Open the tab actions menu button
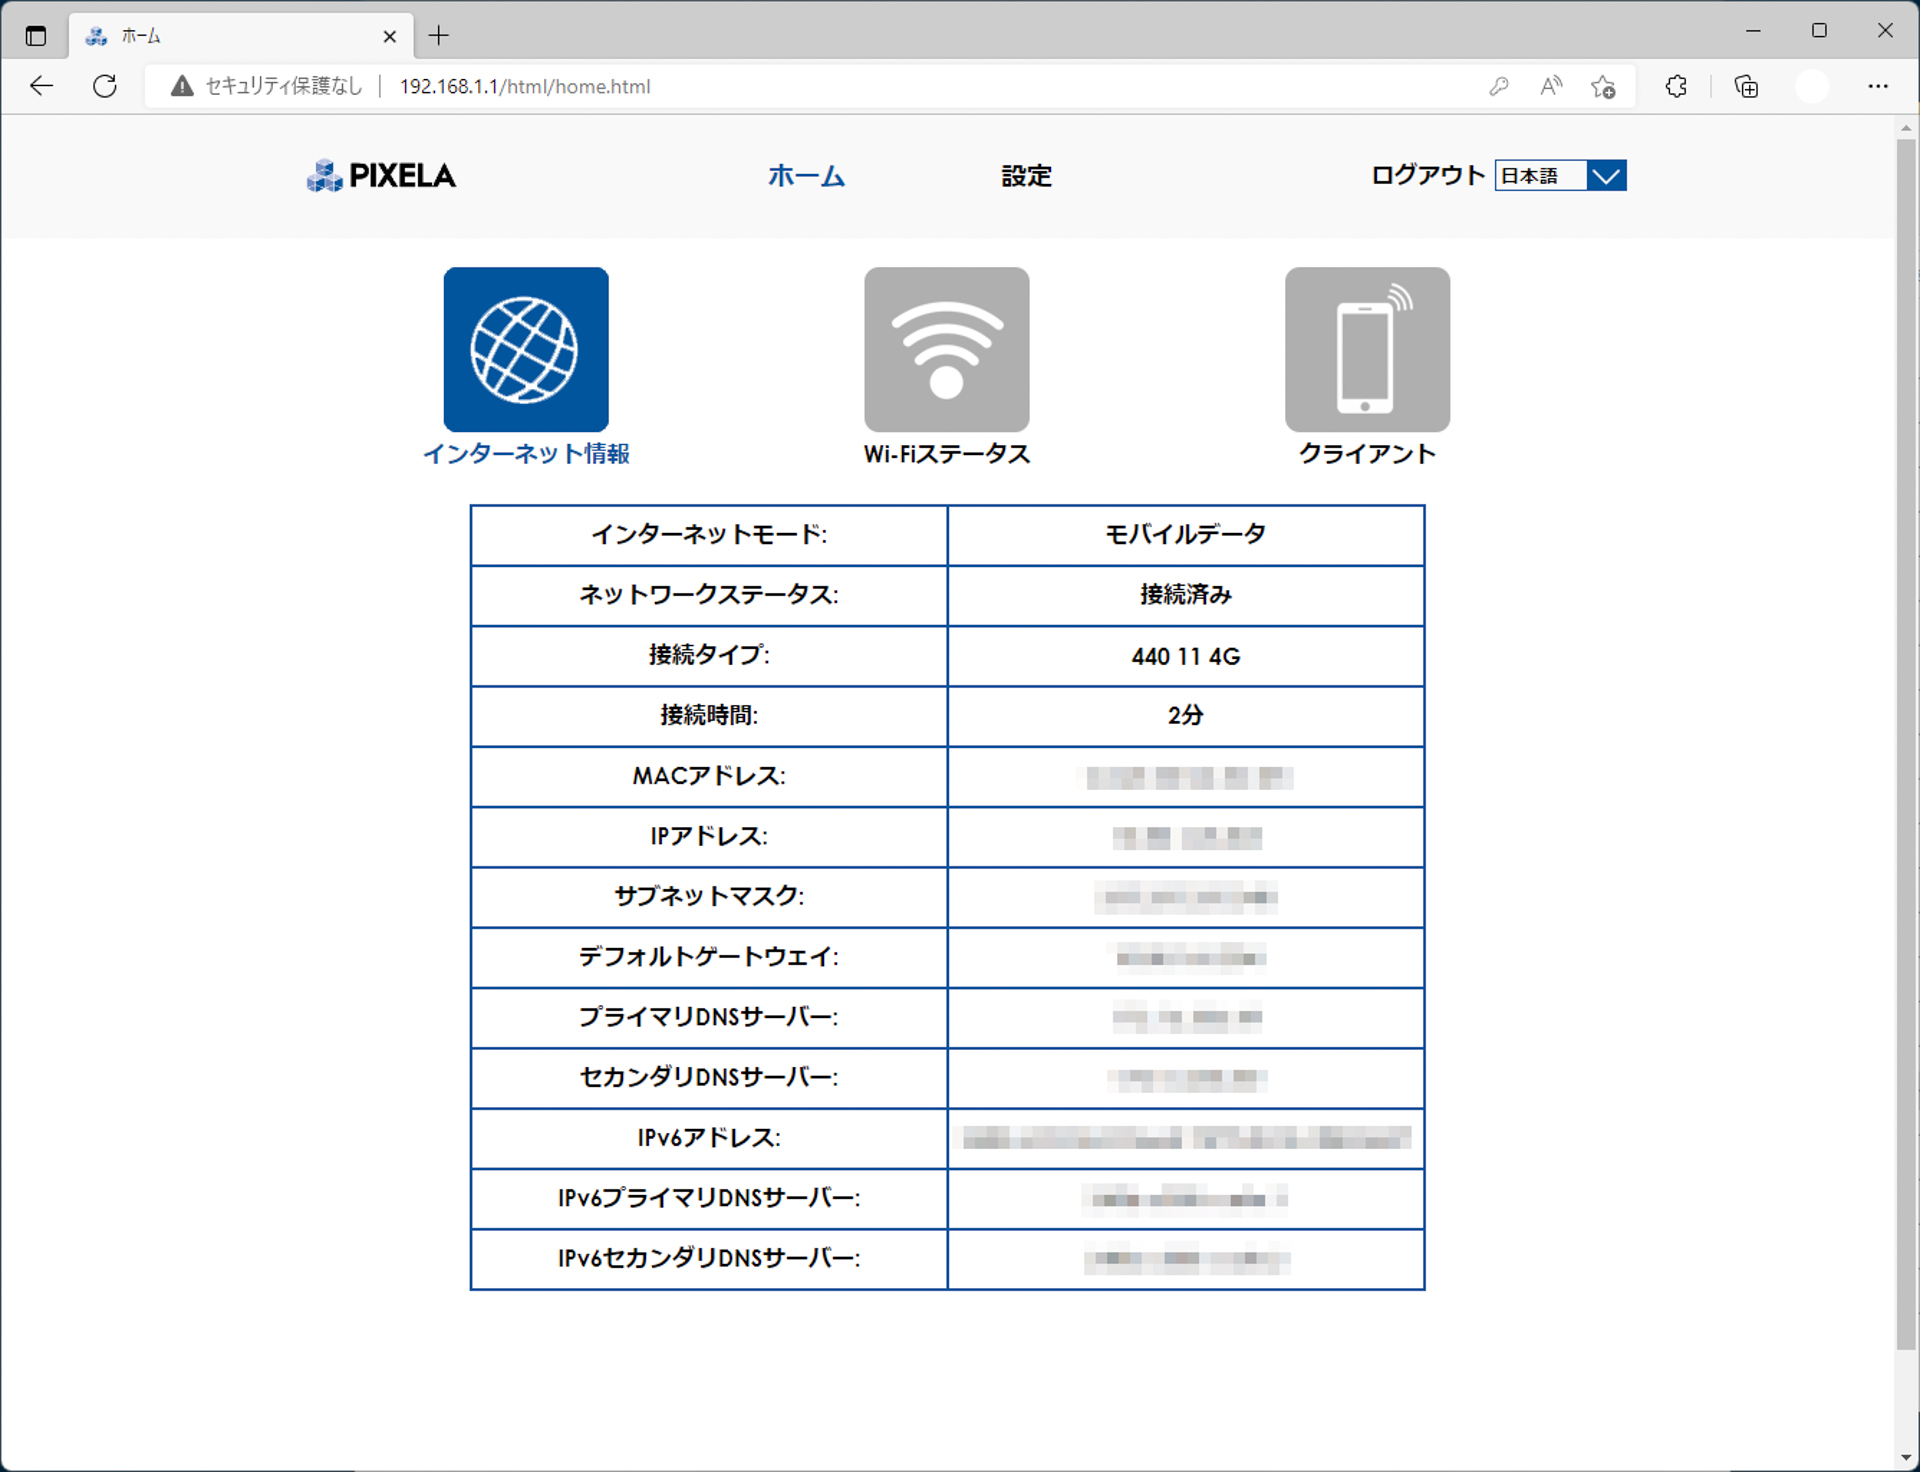1920x1472 pixels. 36,35
